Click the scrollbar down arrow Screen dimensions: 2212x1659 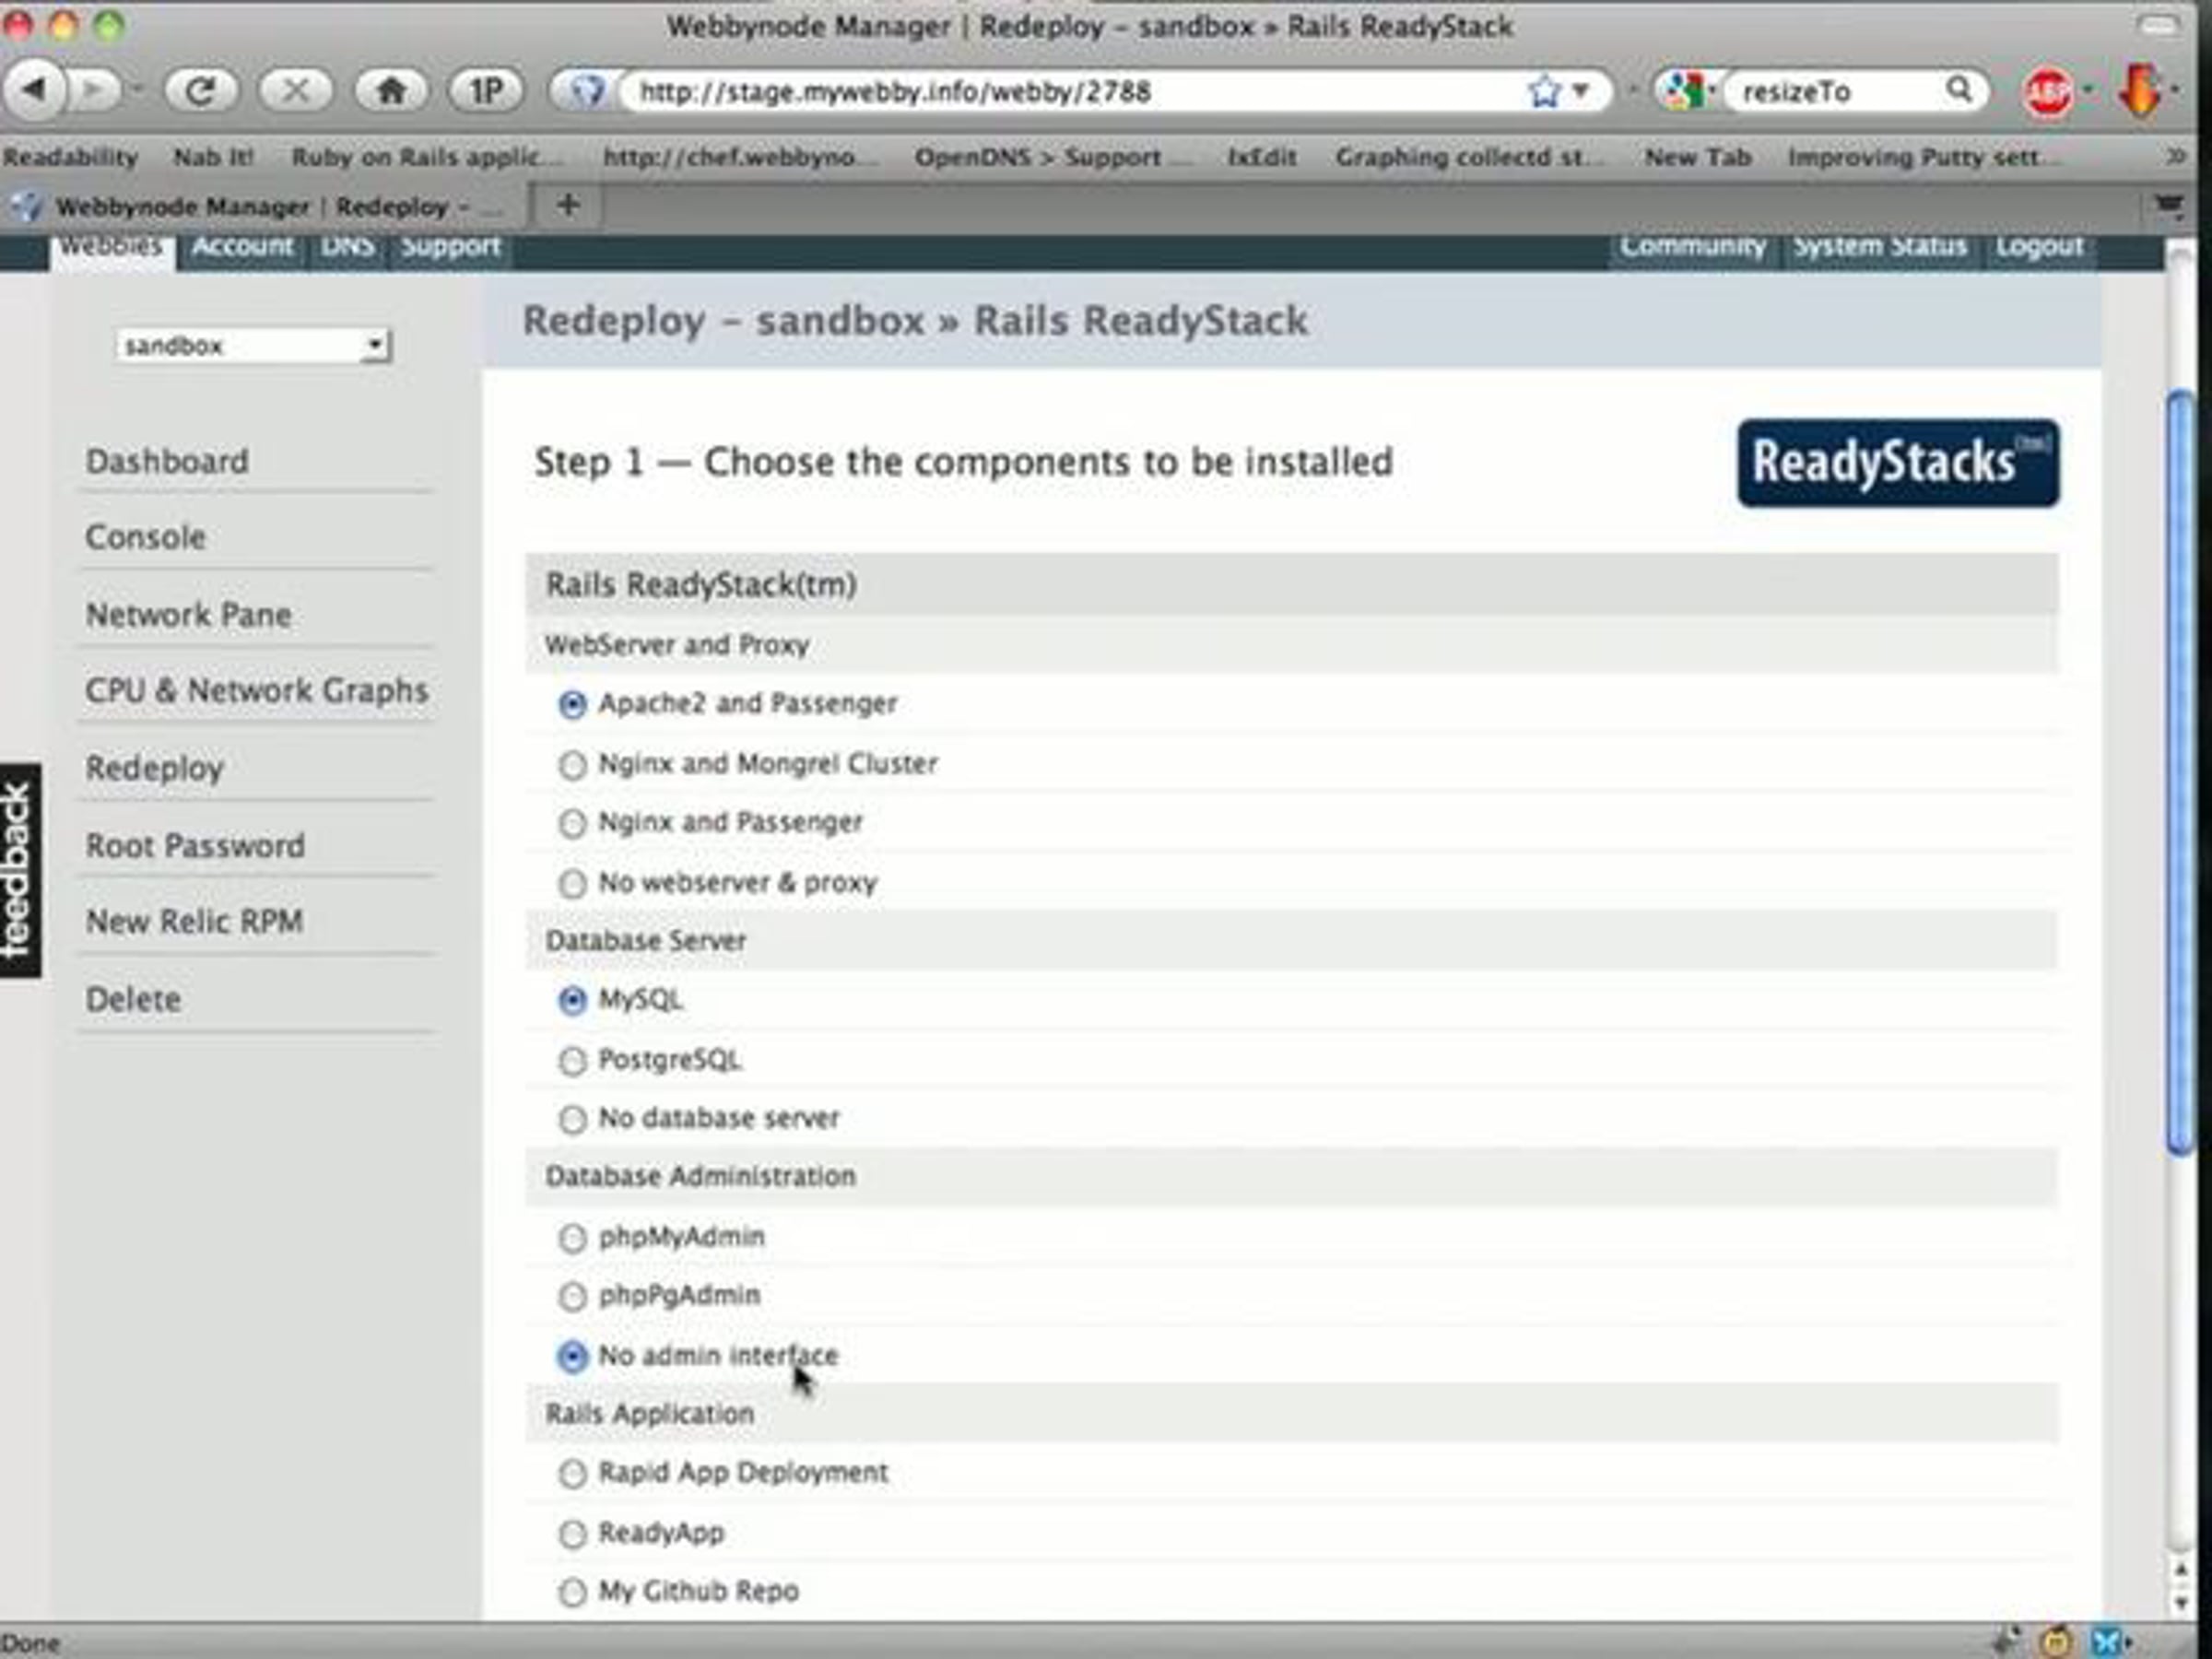[2180, 1603]
